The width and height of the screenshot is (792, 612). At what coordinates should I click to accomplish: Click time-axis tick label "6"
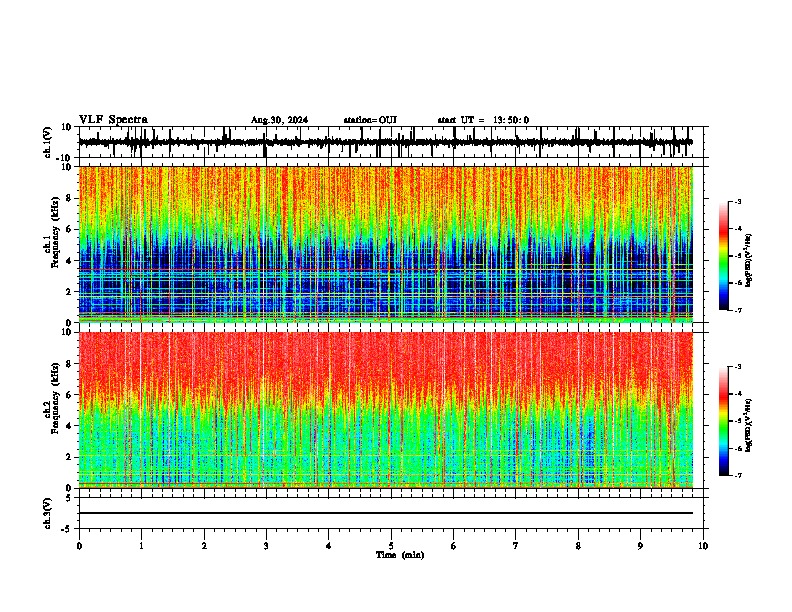454,546
